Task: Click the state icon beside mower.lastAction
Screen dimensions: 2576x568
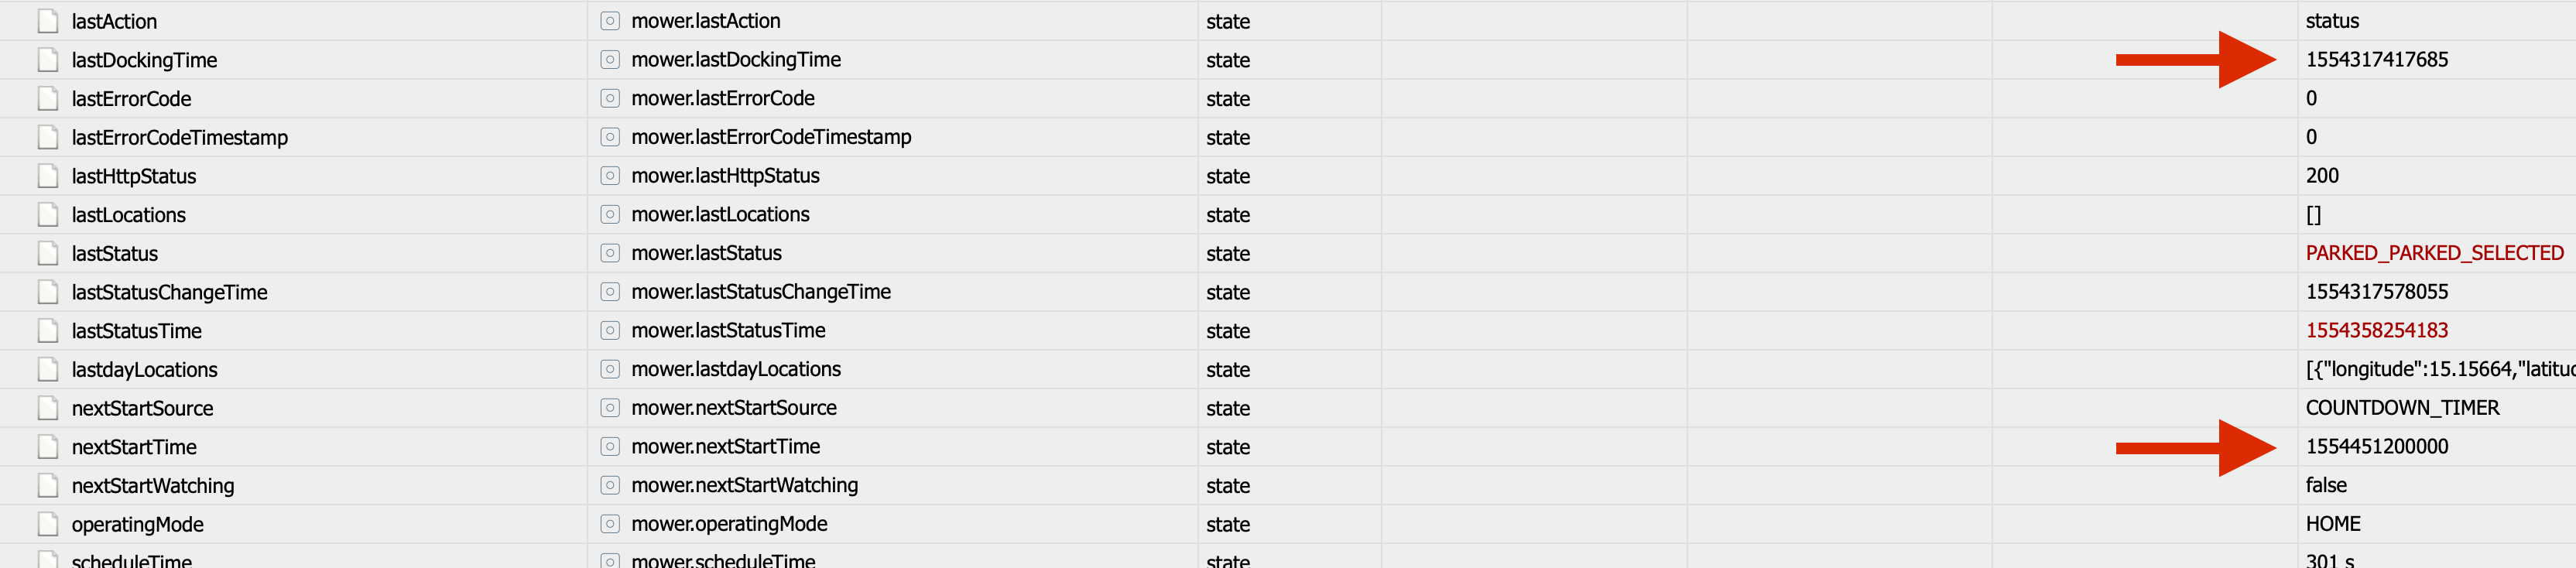Action: pyautogui.click(x=610, y=21)
